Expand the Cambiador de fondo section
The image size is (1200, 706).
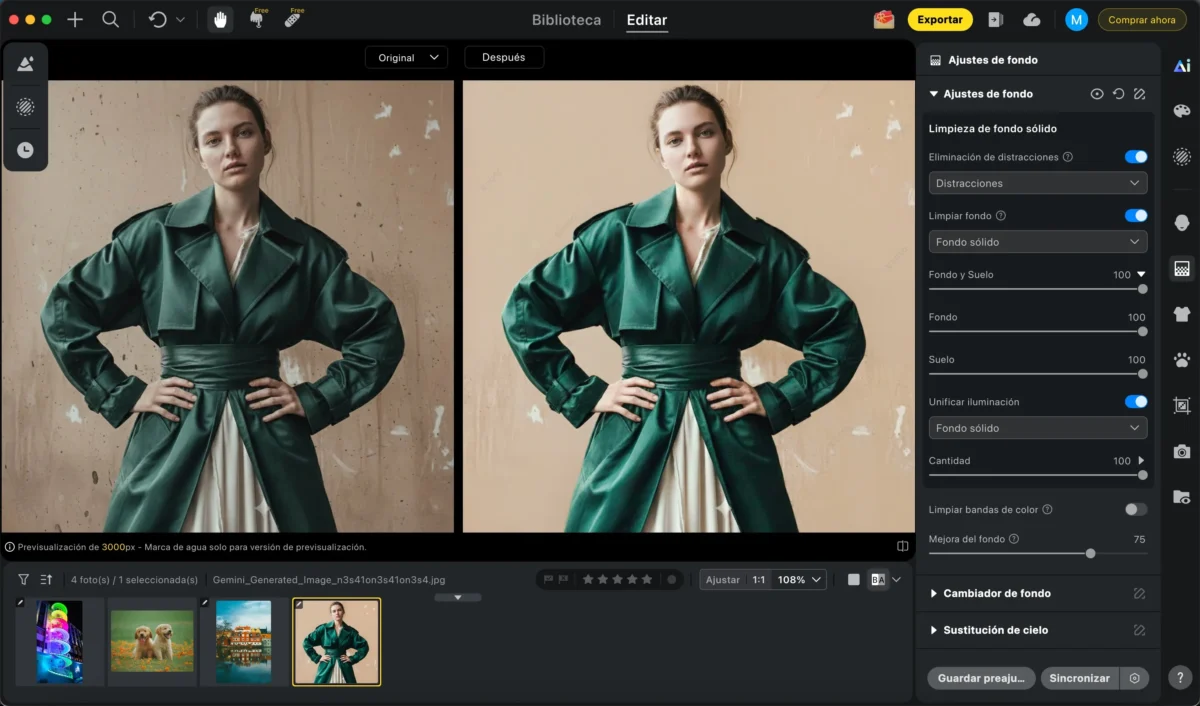[996, 593]
